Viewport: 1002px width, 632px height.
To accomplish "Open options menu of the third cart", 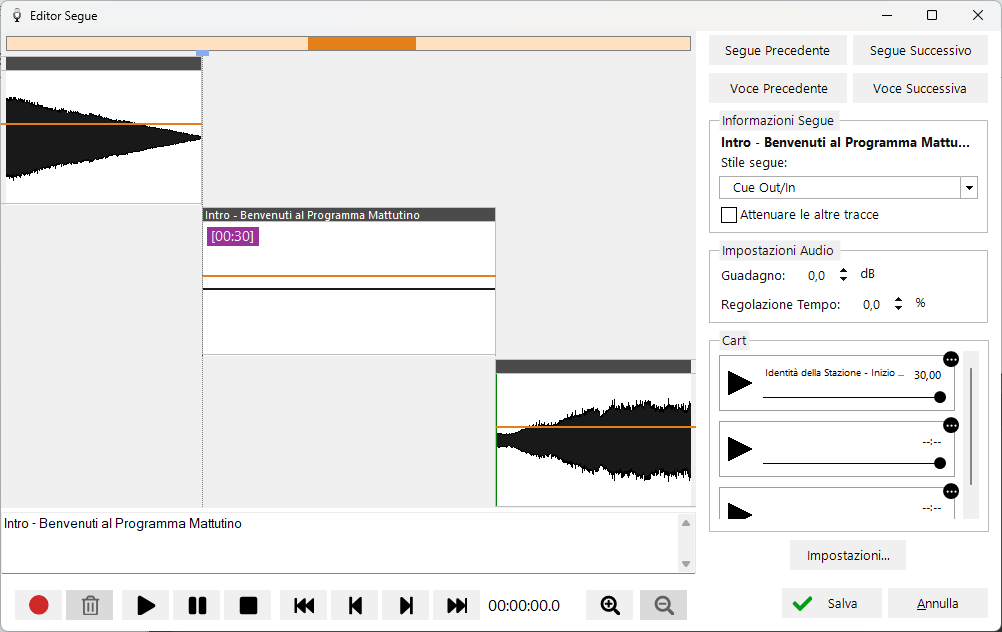I will pyautogui.click(x=951, y=491).
